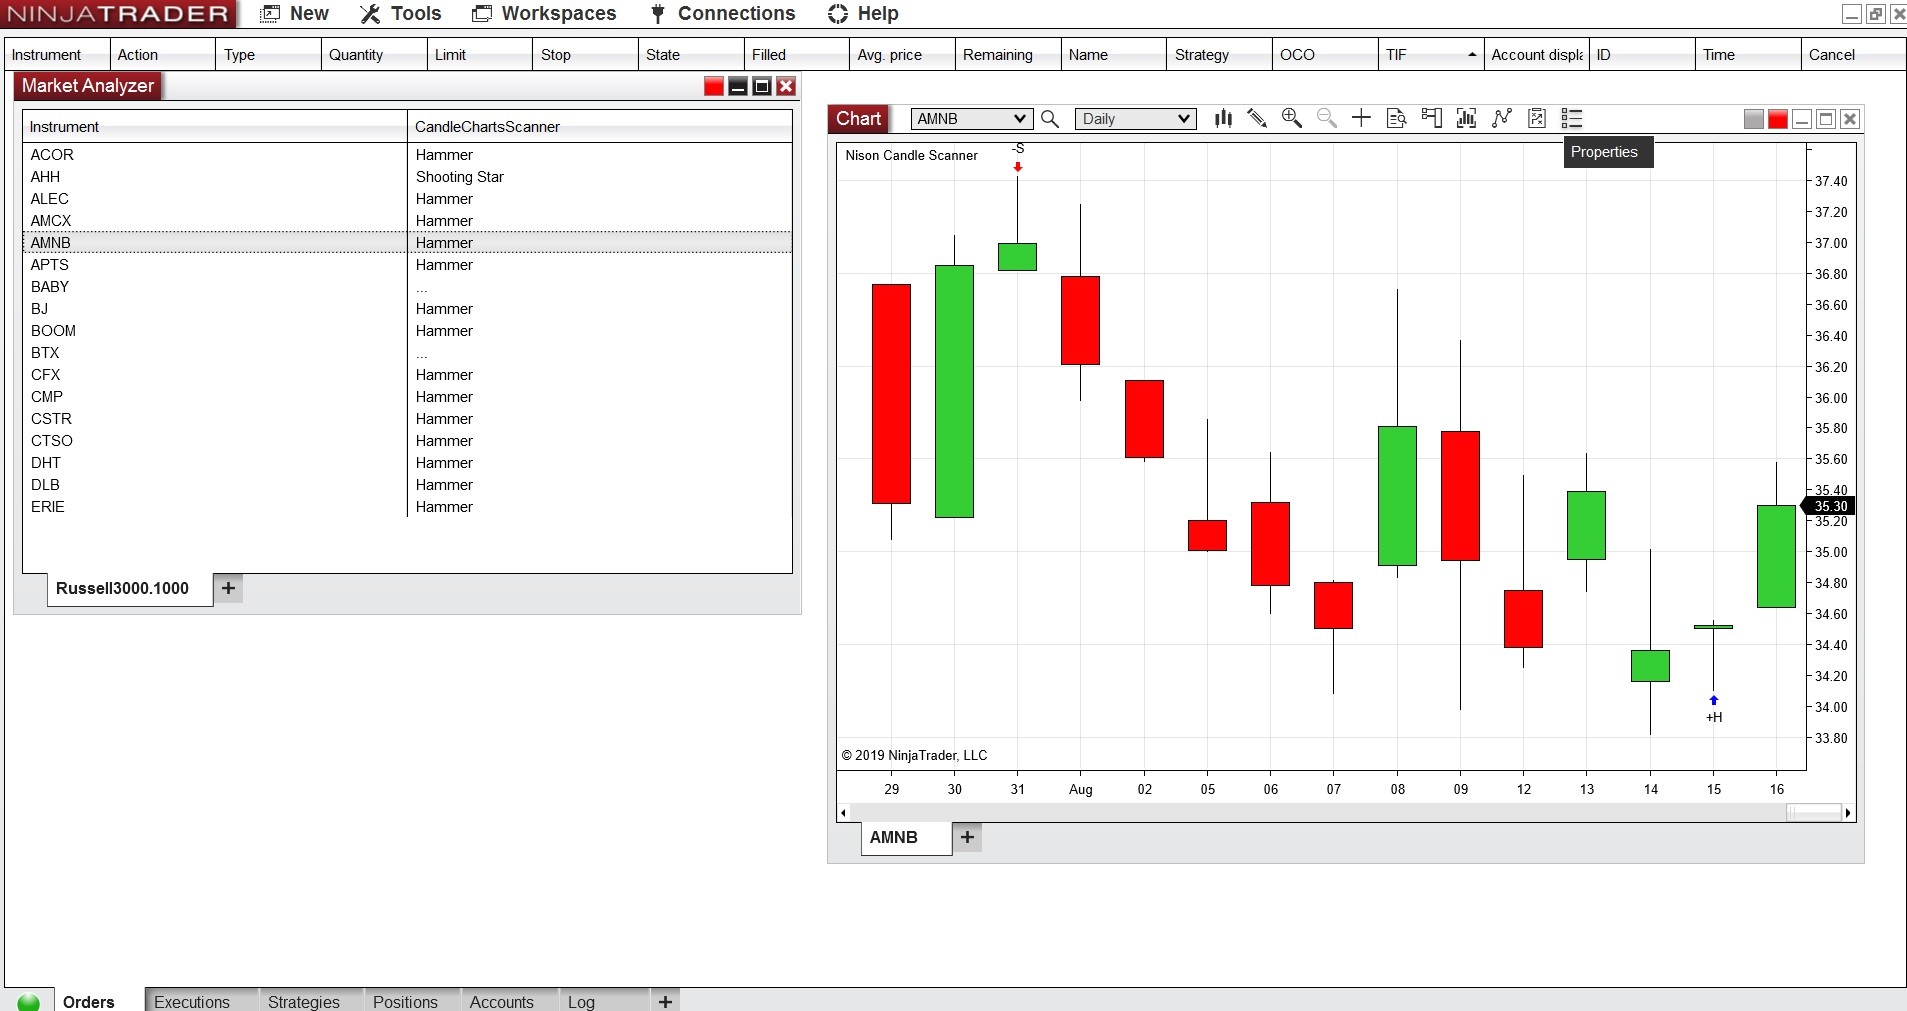Open the instrument search magnifier in Chart
The image size is (1907, 1011).
click(x=1050, y=119)
